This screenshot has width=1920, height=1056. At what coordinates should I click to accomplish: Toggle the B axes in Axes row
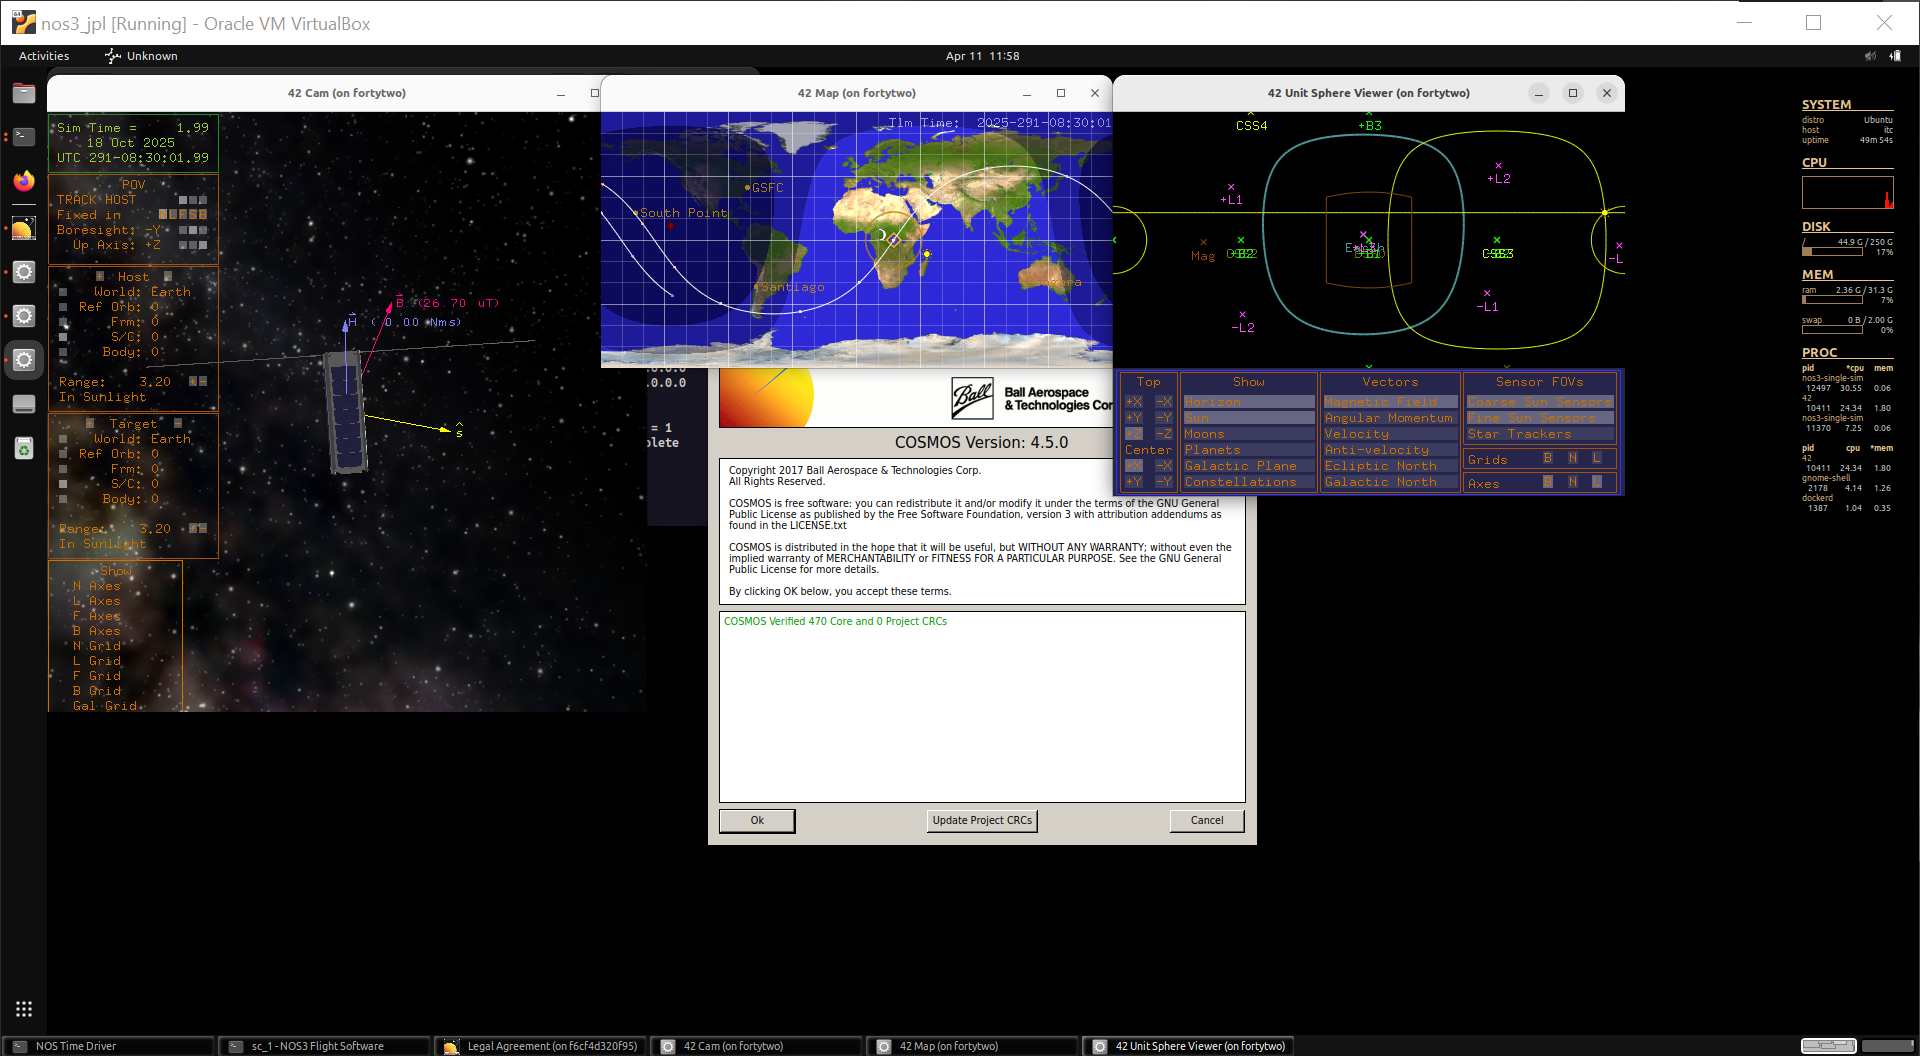coord(1548,482)
